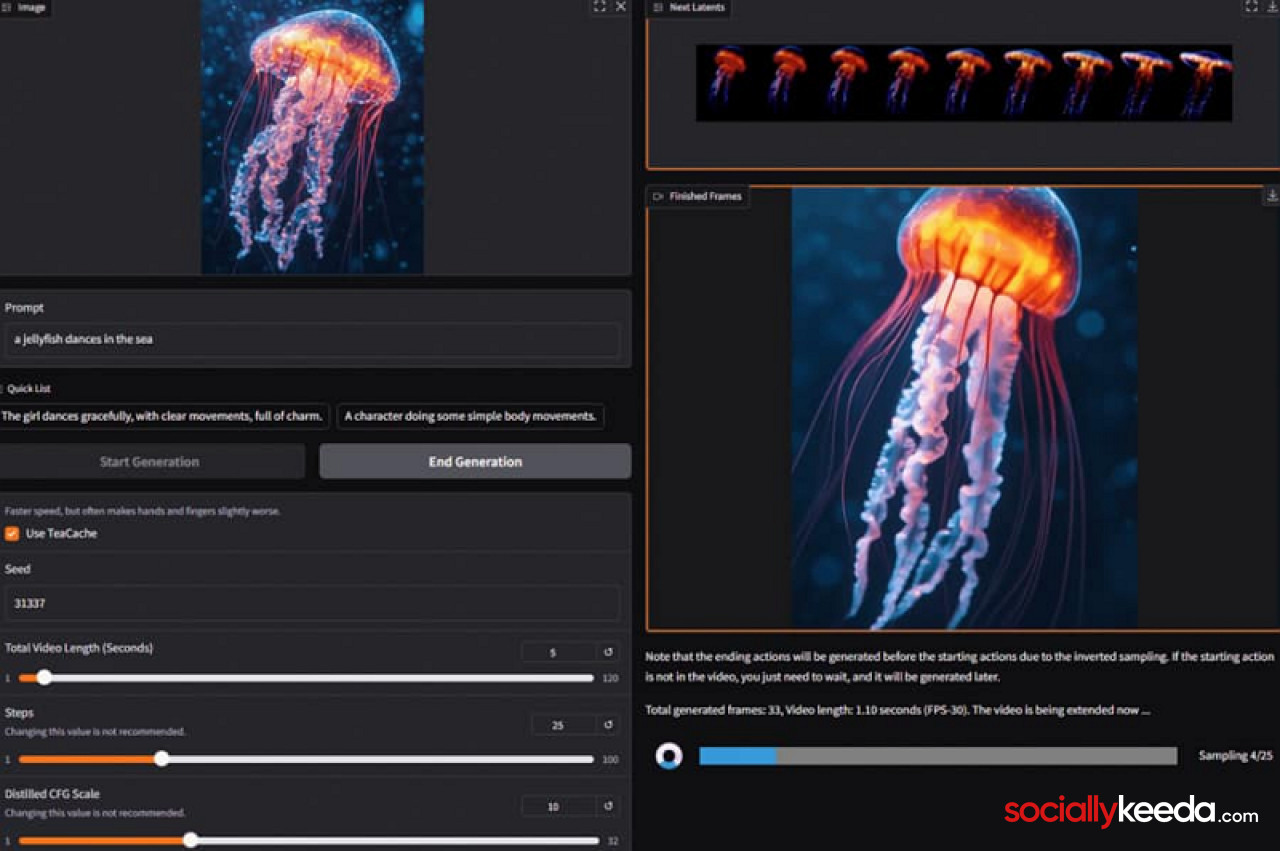
Task: Focus the Prompt text field
Action: click(x=310, y=340)
